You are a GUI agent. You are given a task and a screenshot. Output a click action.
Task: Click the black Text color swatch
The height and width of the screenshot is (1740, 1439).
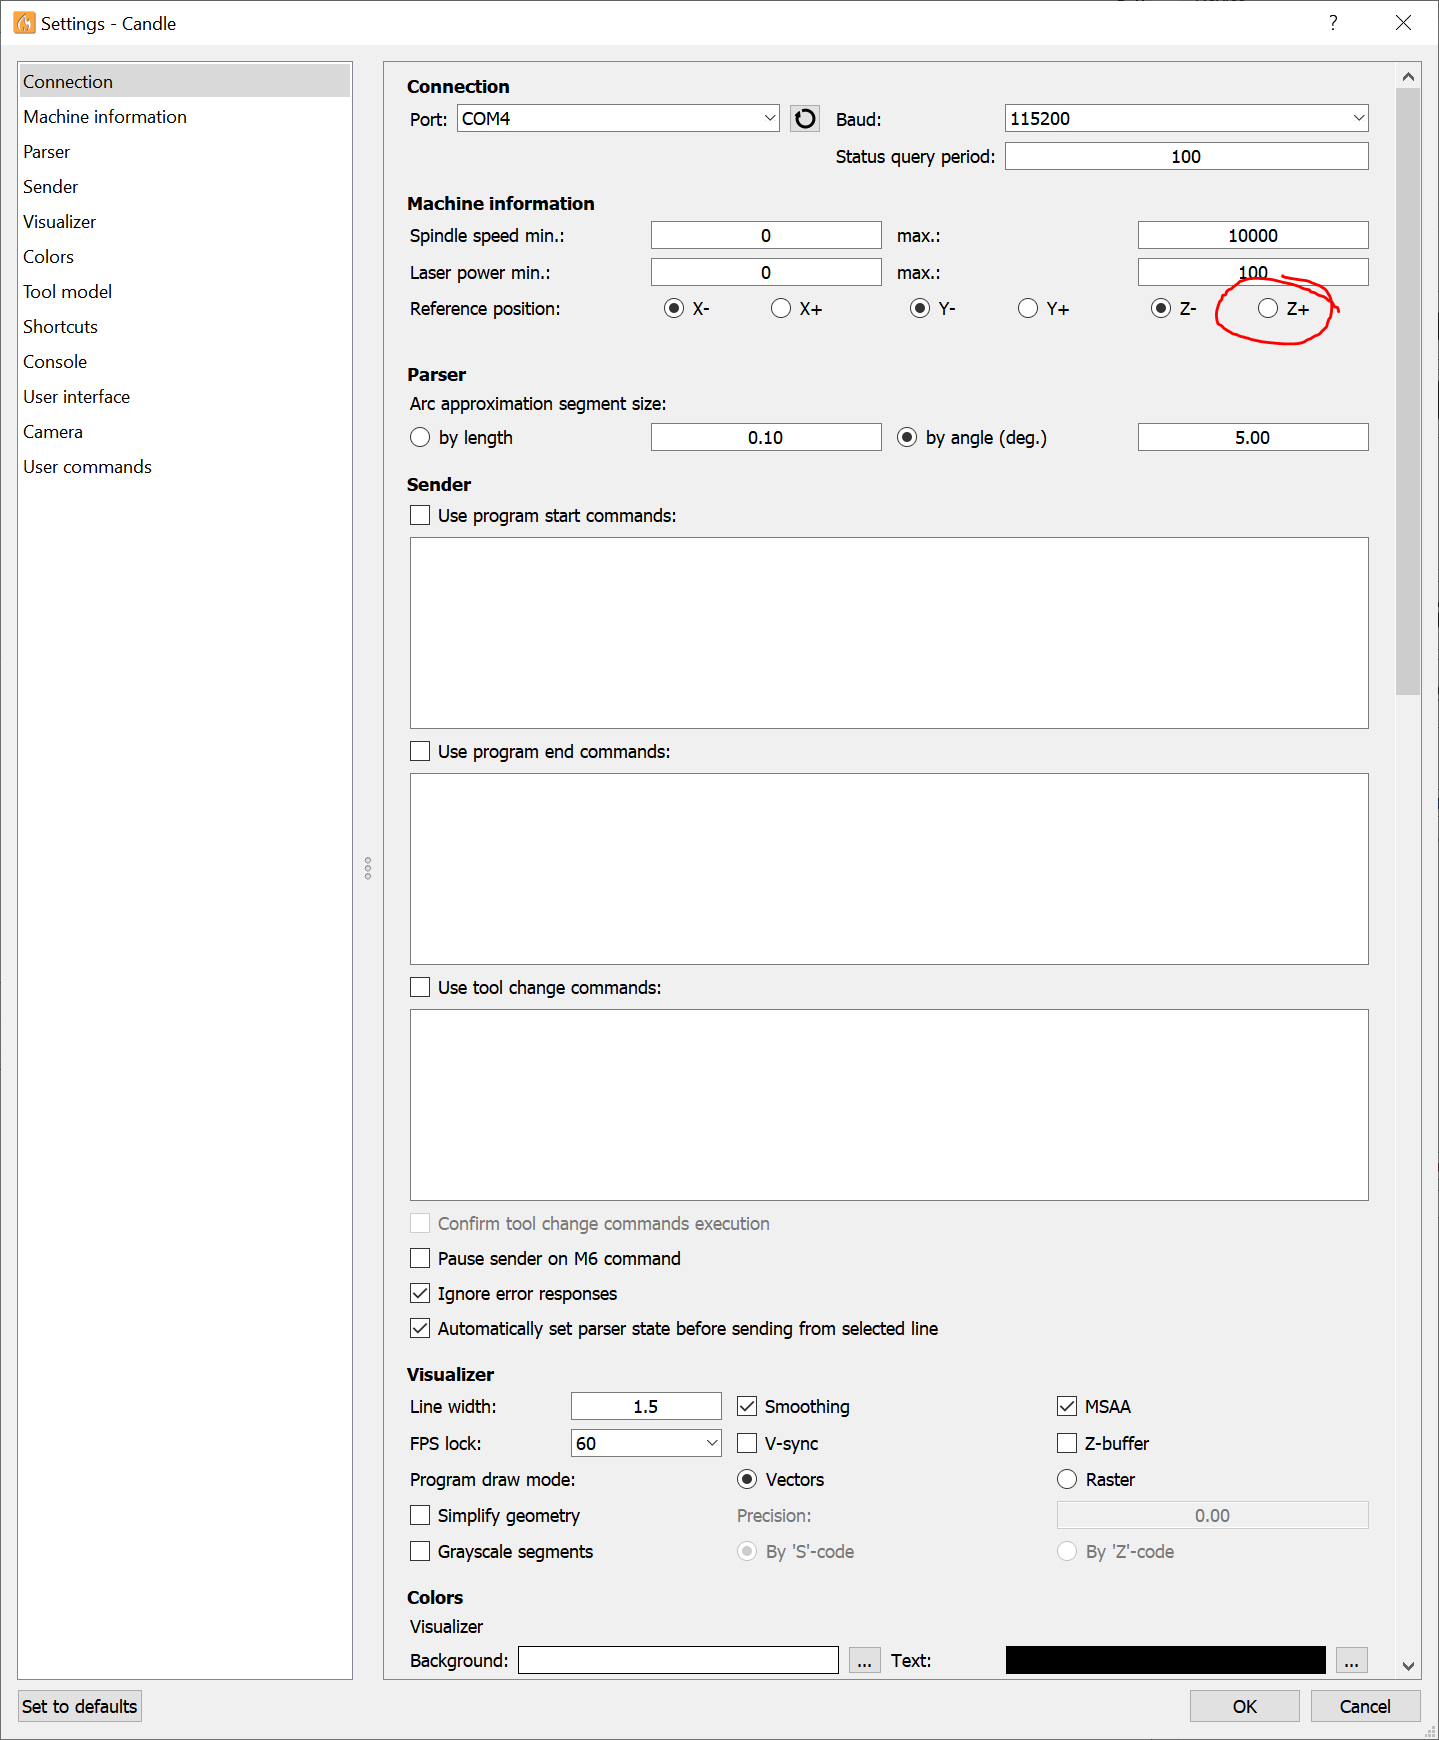pos(1165,1660)
